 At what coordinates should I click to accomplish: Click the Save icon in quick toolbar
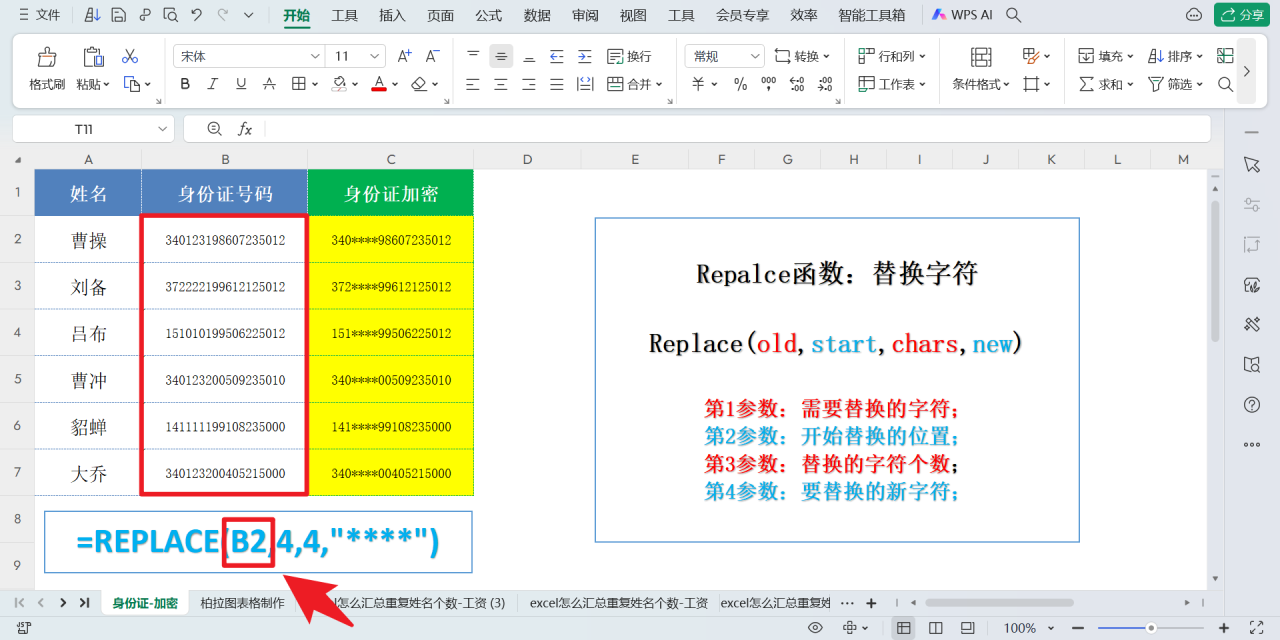(118, 15)
